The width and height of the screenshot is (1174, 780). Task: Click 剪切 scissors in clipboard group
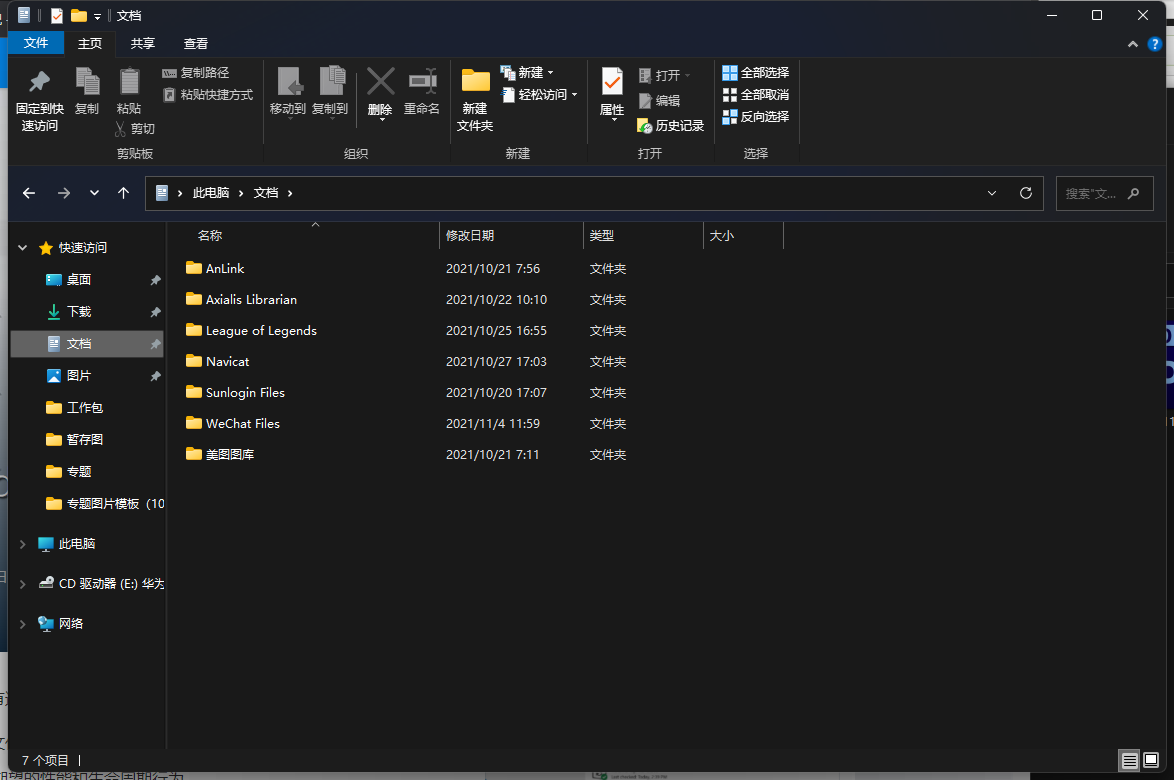coord(135,129)
